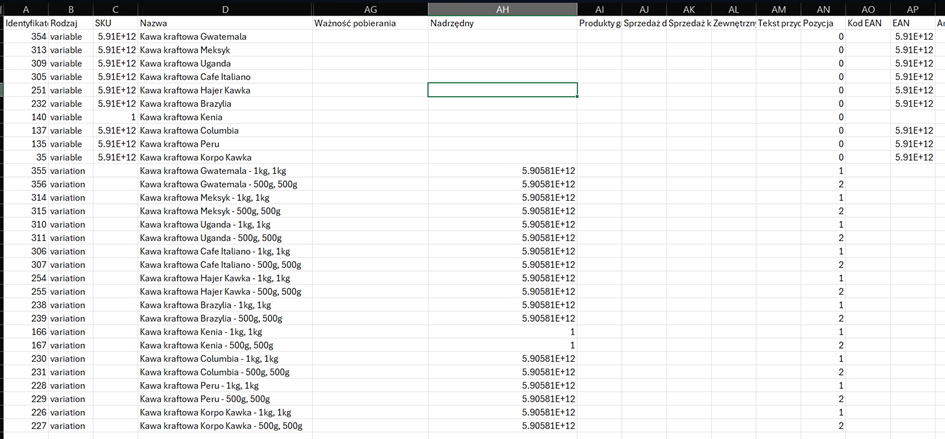Select column AG header

coord(370,9)
